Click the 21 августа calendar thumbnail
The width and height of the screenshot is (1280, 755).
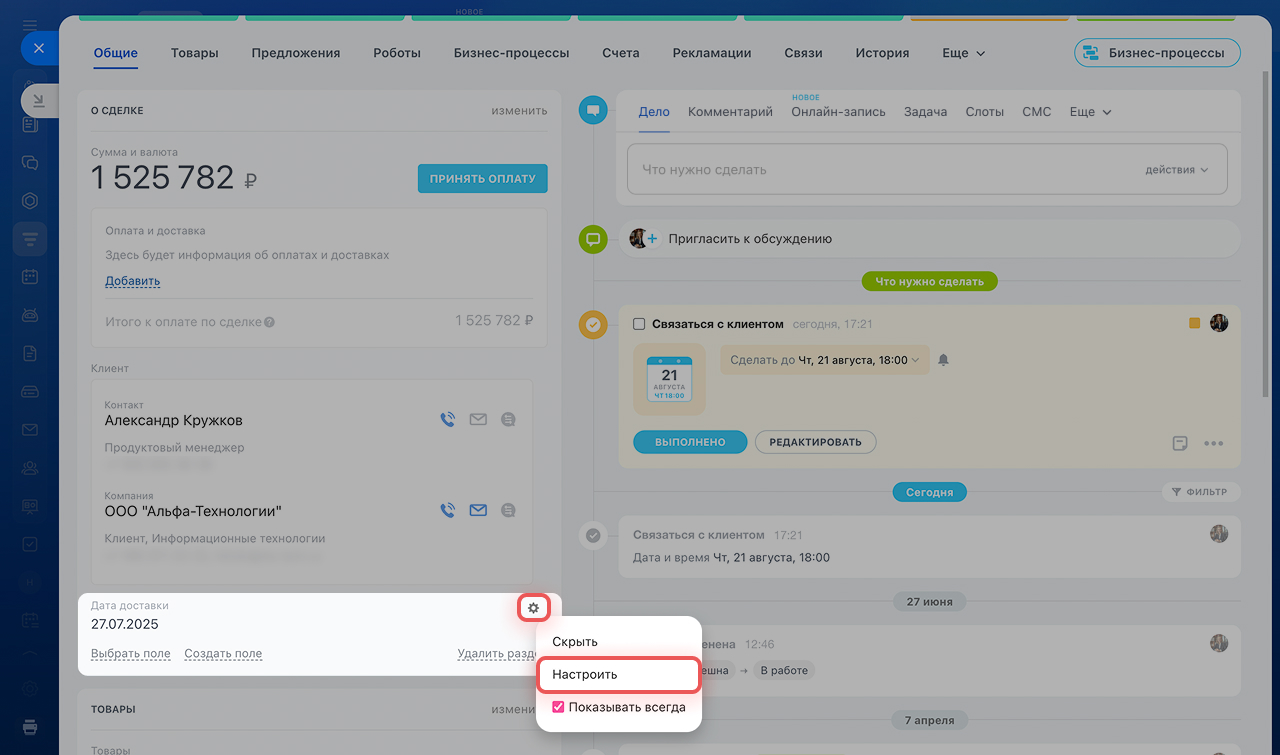click(670, 380)
